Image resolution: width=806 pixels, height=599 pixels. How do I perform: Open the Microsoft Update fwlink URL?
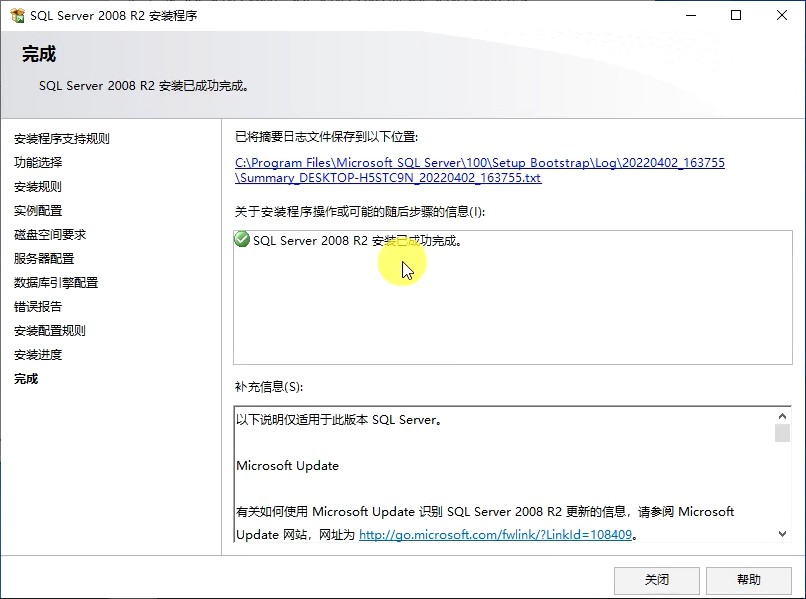[495, 535]
